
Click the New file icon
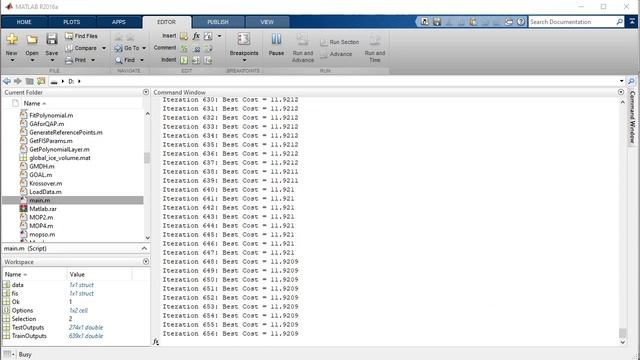(x=12, y=39)
